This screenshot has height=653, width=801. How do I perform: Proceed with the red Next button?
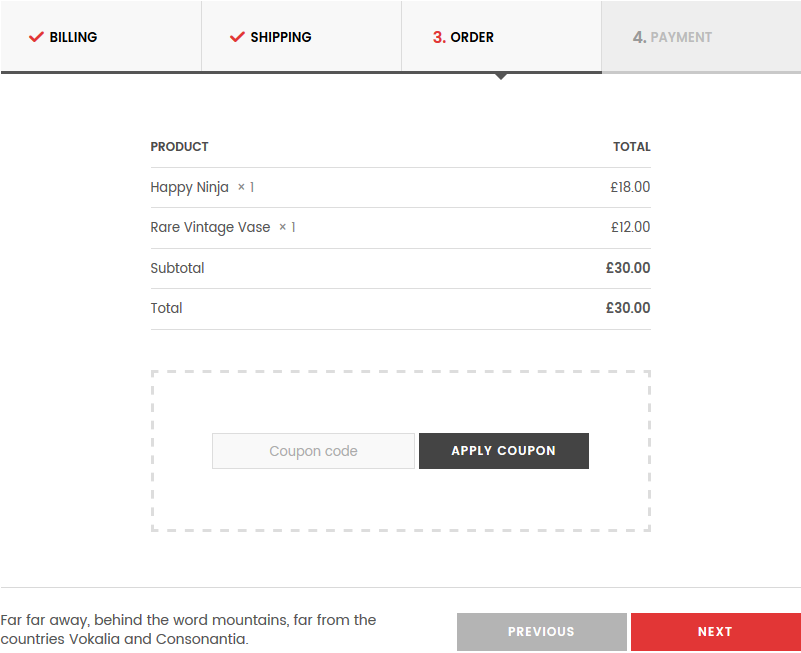pyautogui.click(x=716, y=632)
